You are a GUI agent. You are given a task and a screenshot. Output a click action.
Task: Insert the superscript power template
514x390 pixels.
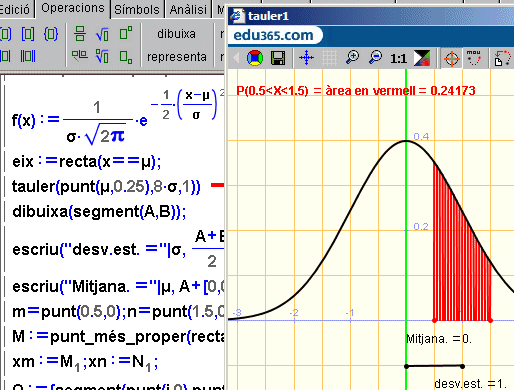point(126,33)
